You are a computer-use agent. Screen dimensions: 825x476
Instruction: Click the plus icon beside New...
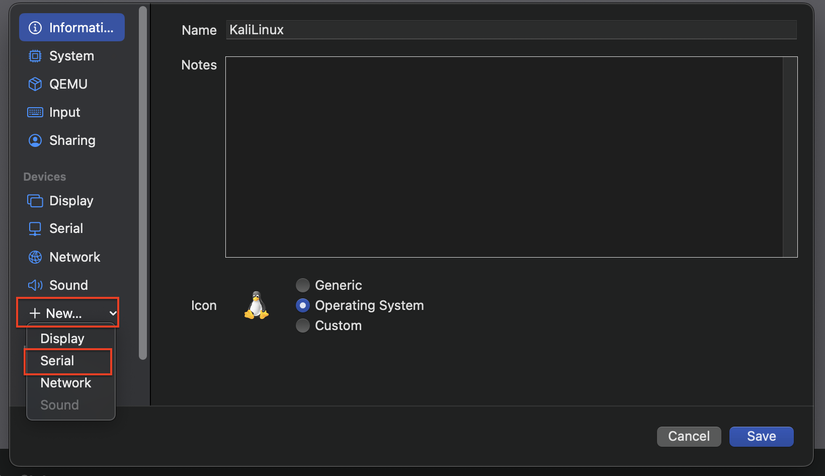(35, 313)
